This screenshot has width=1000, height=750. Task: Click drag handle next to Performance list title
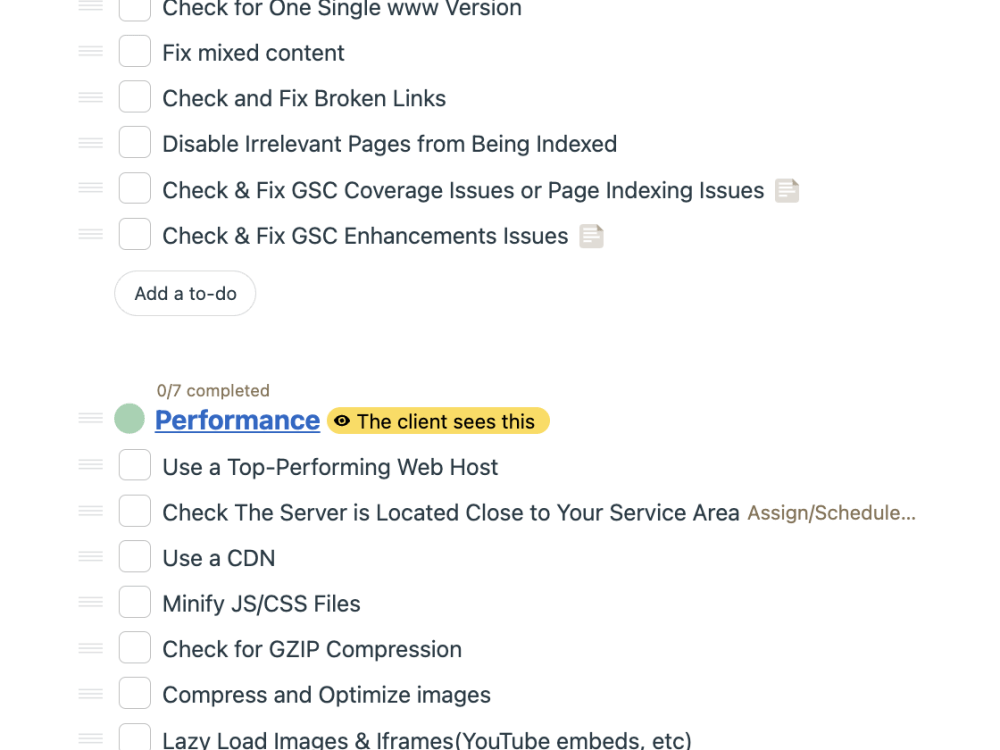coord(91,418)
